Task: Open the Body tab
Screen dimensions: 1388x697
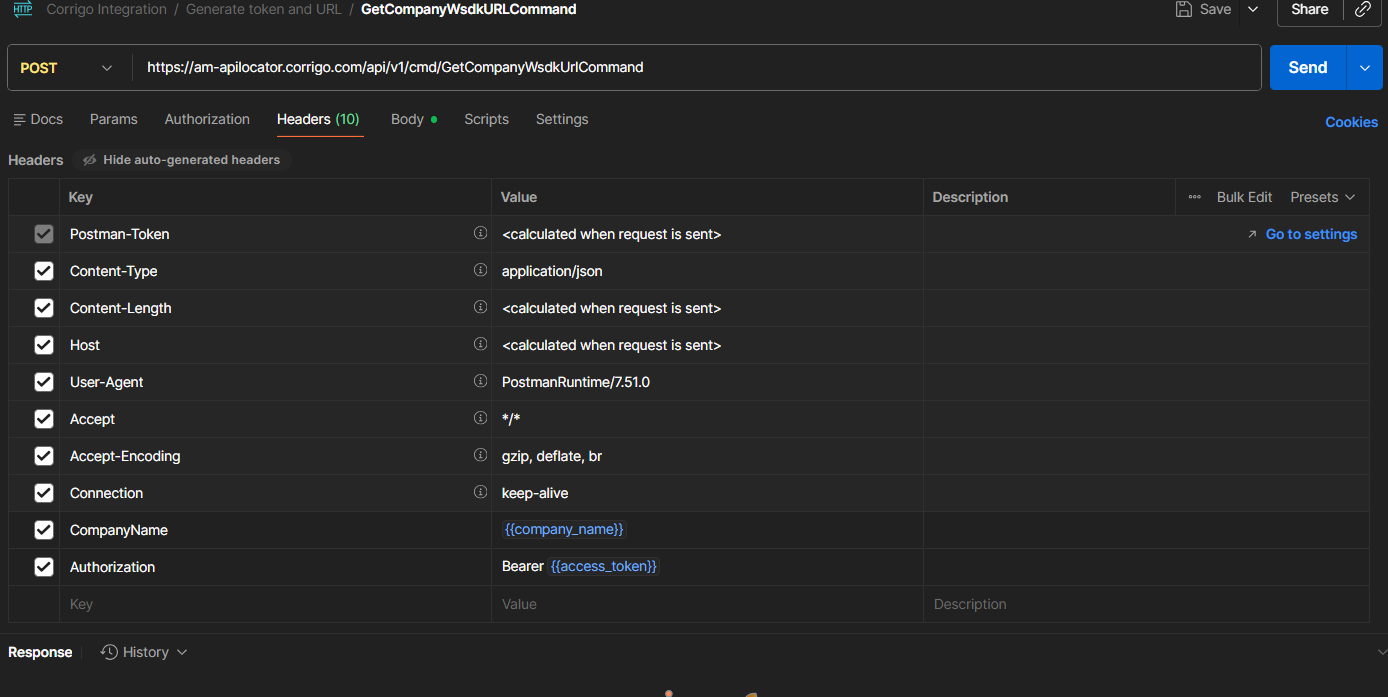Action: [413, 119]
